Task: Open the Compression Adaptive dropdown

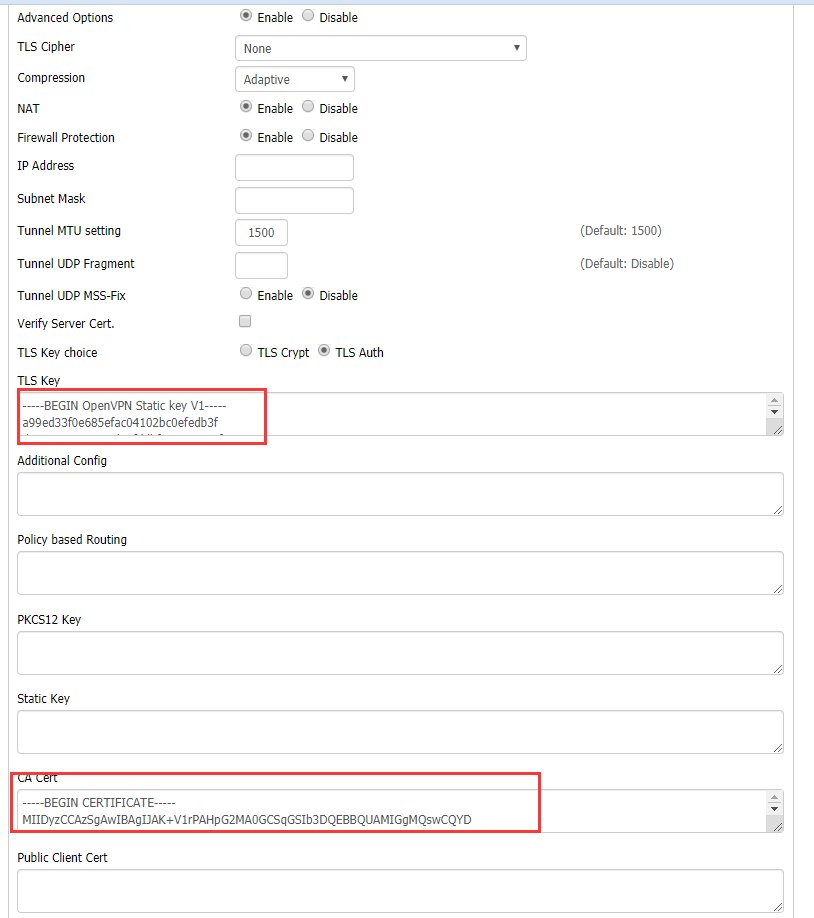Action: tap(295, 79)
